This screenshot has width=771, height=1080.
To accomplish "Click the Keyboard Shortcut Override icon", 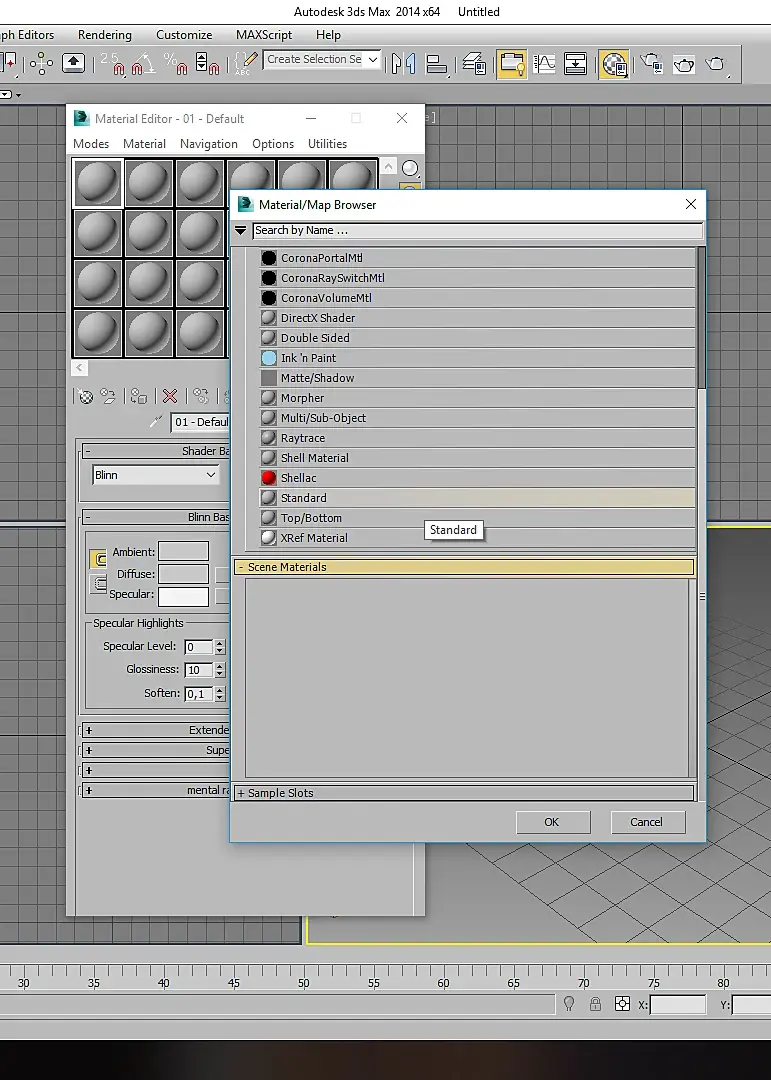I will (74, 63).
